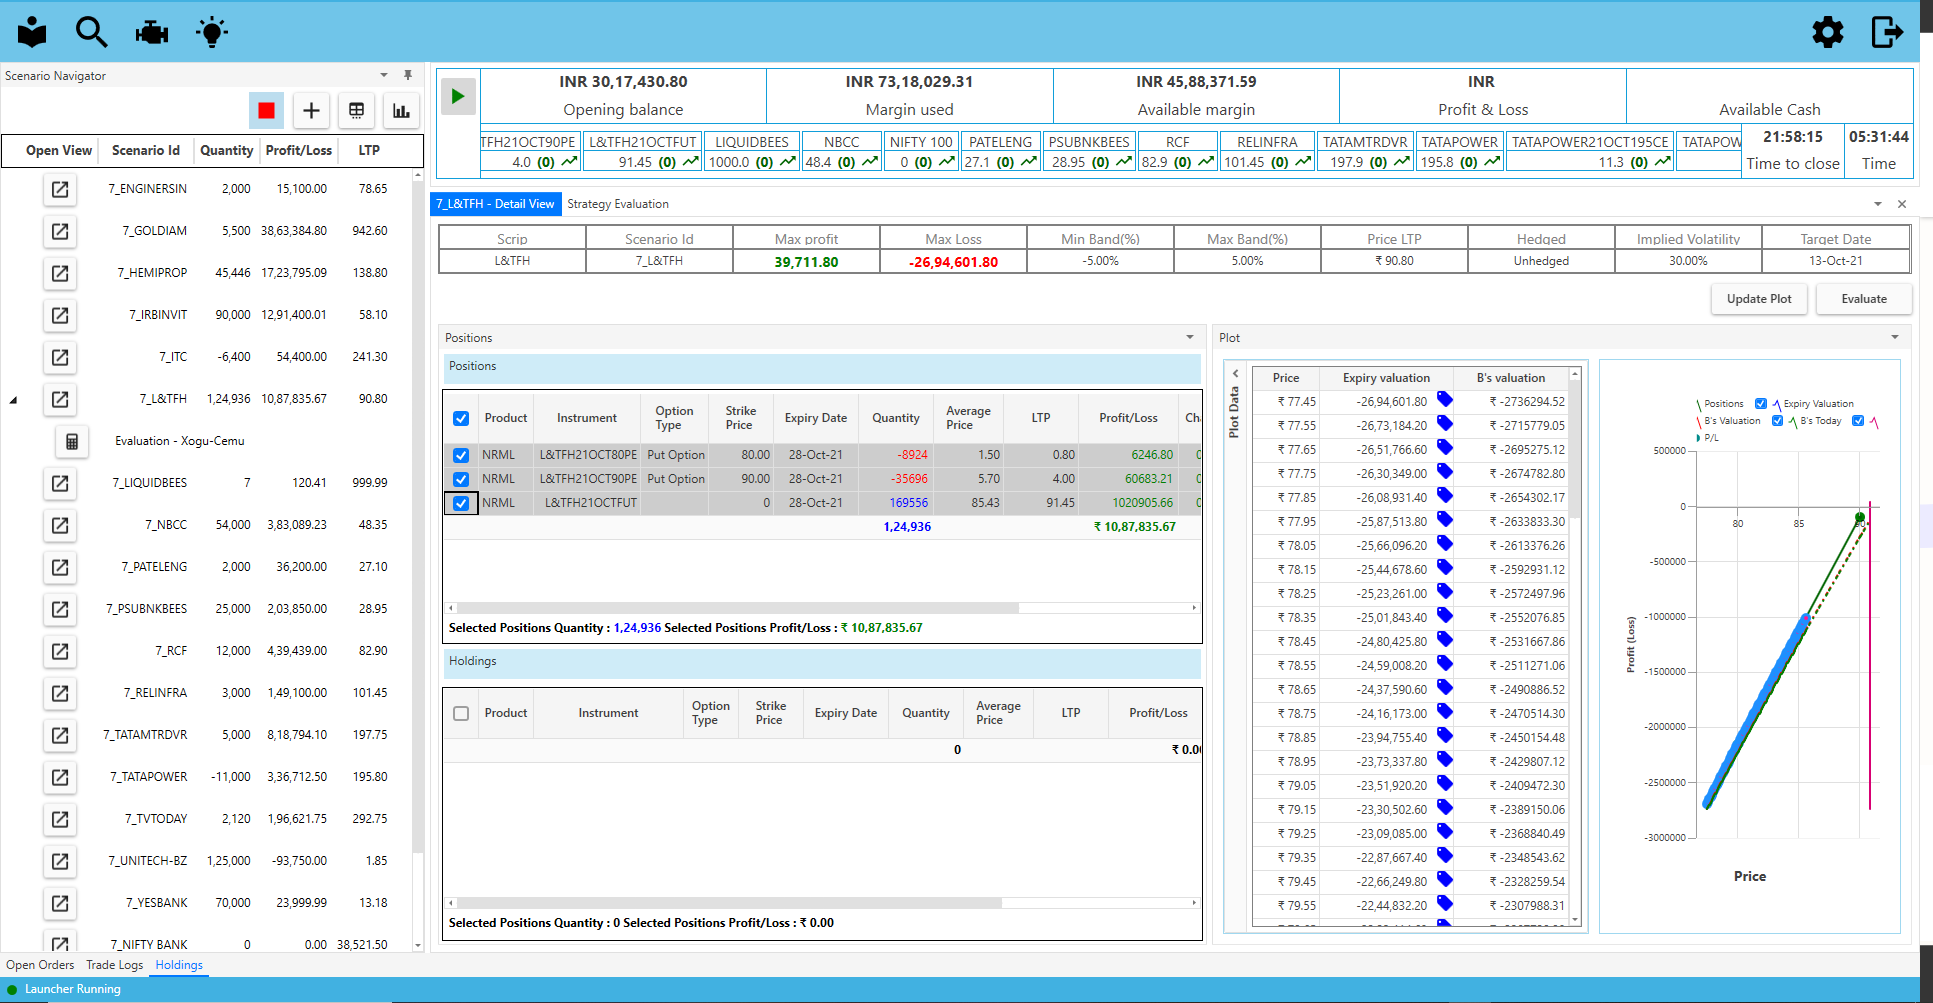
Task: Open view for 7_ITC scenario
Action: pyautogui.click(x=60, y=357)
